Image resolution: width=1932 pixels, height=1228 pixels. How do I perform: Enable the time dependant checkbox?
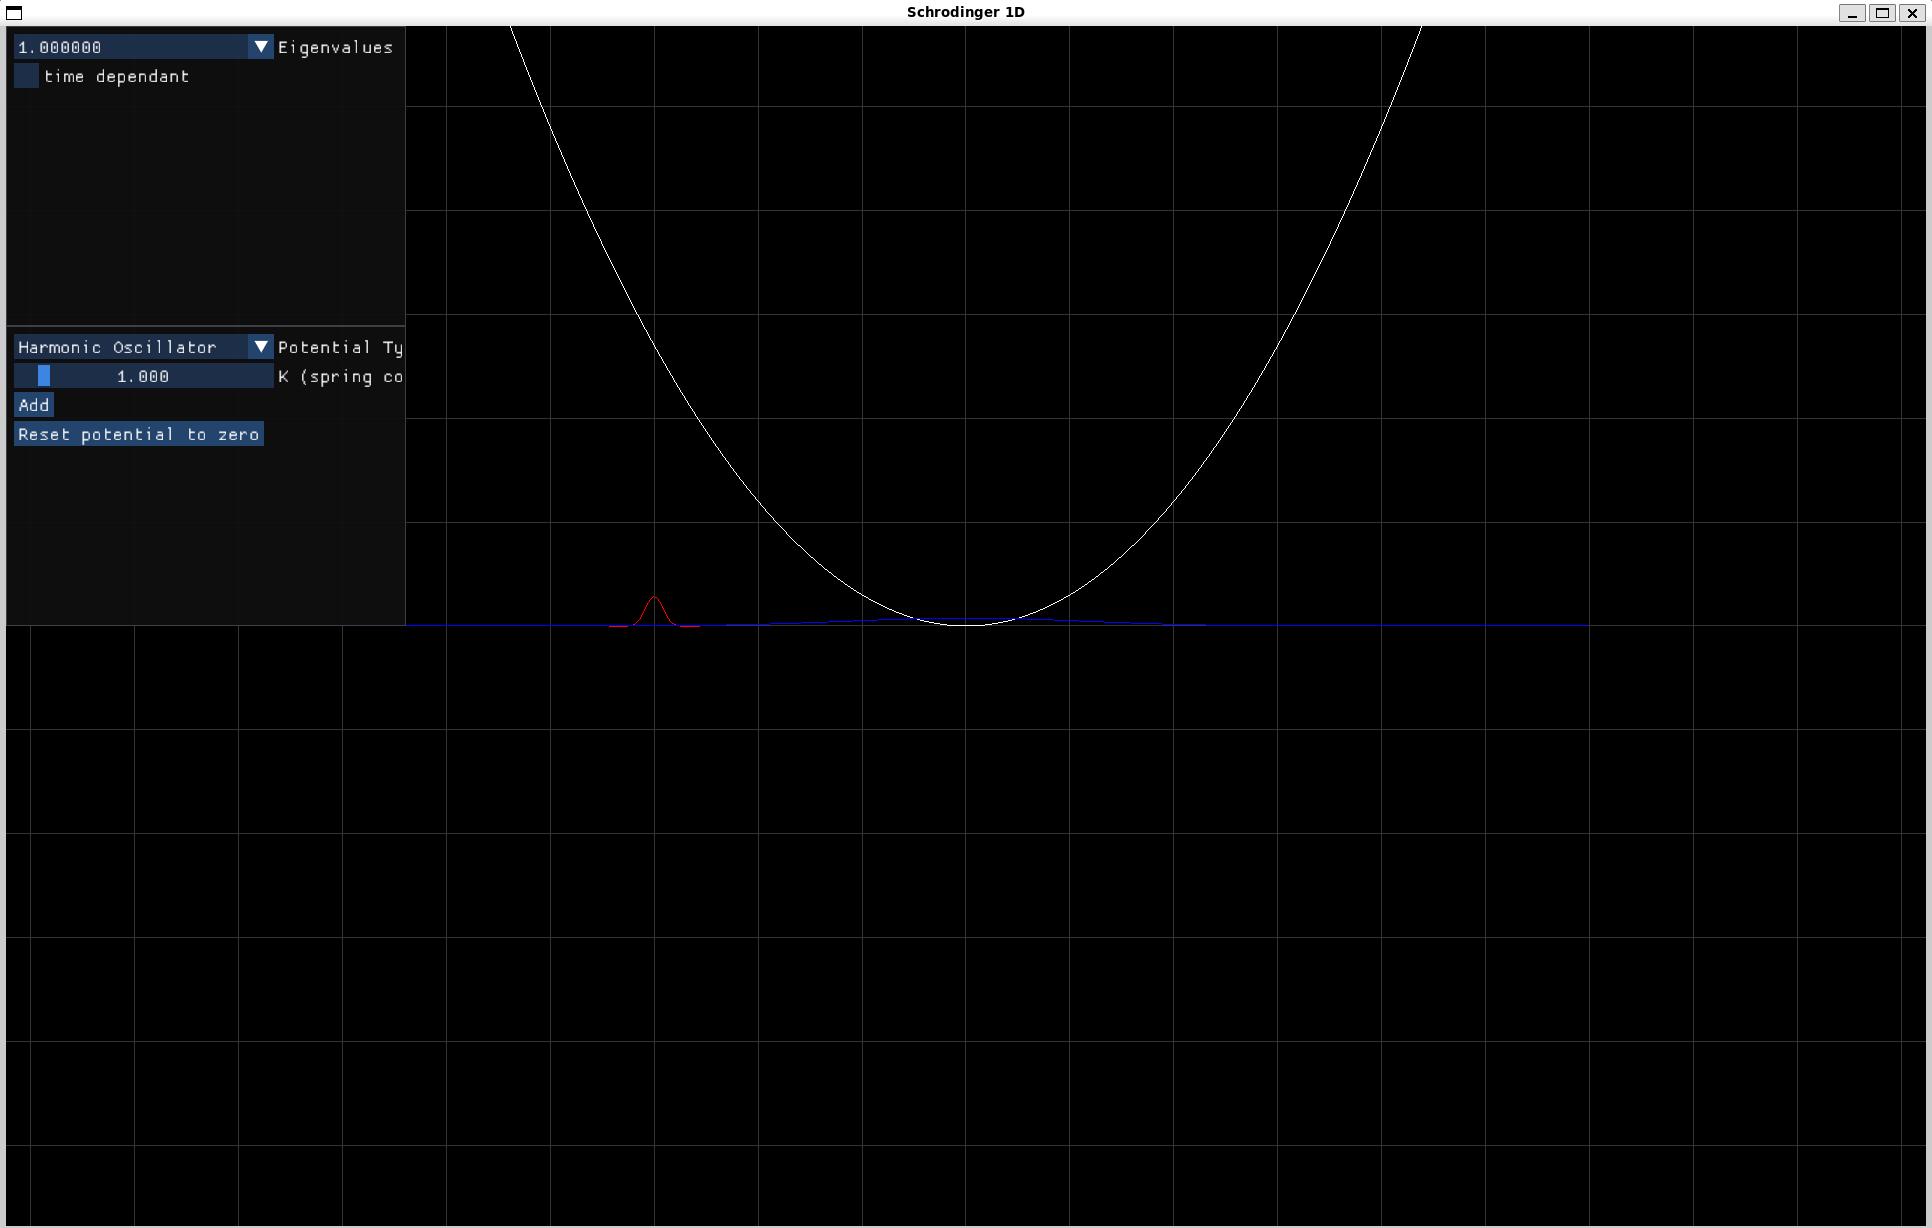click(x=27, y=76)
